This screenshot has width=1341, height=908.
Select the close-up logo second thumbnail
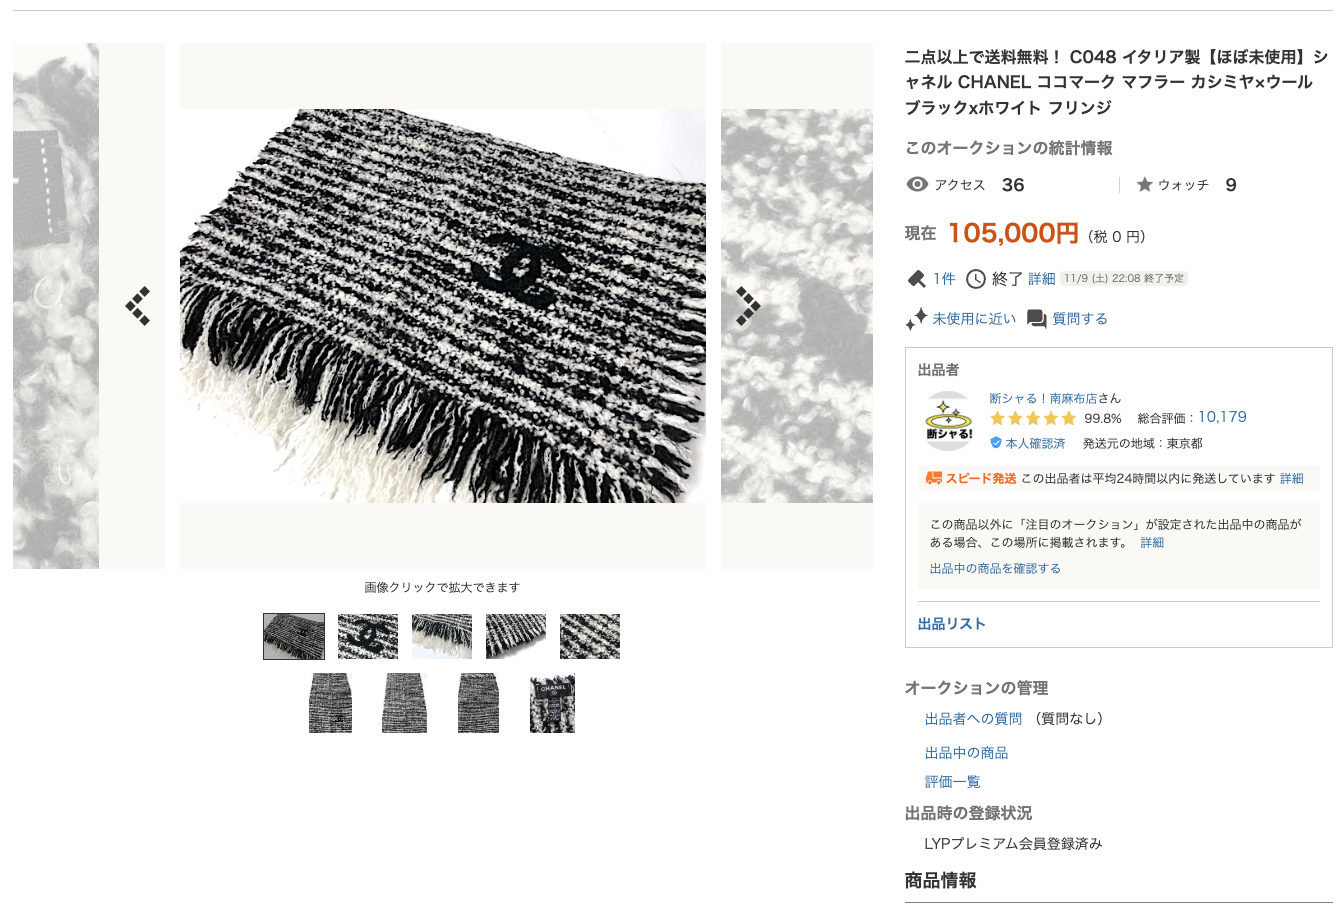point(368,636)
